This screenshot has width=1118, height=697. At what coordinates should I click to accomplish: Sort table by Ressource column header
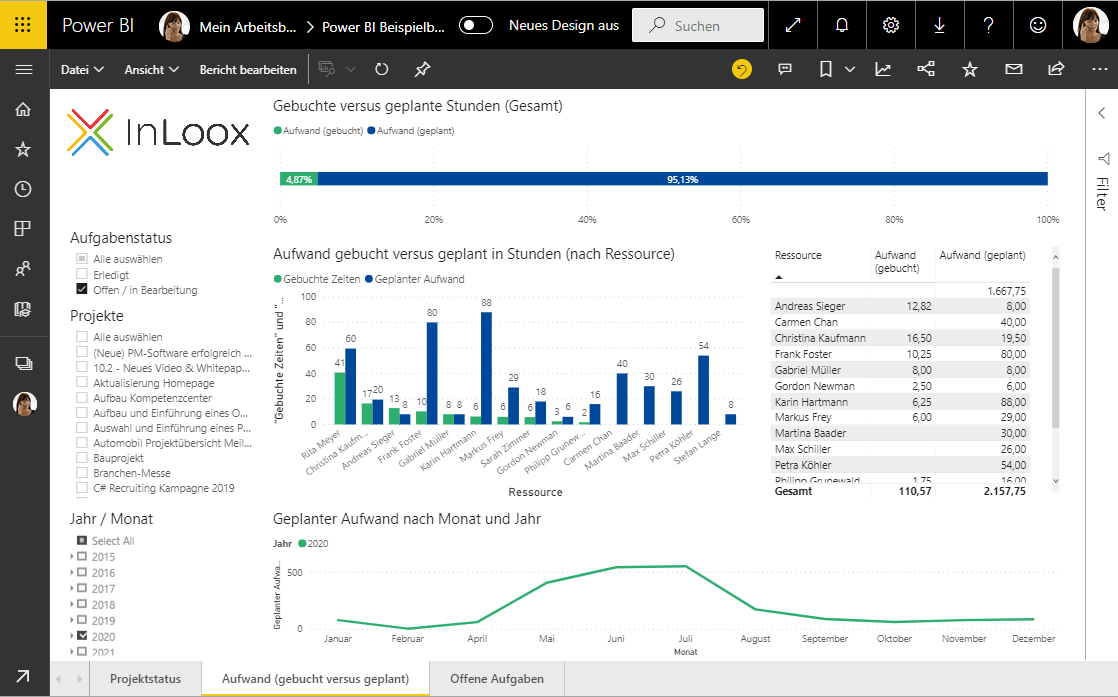(798, 255)
